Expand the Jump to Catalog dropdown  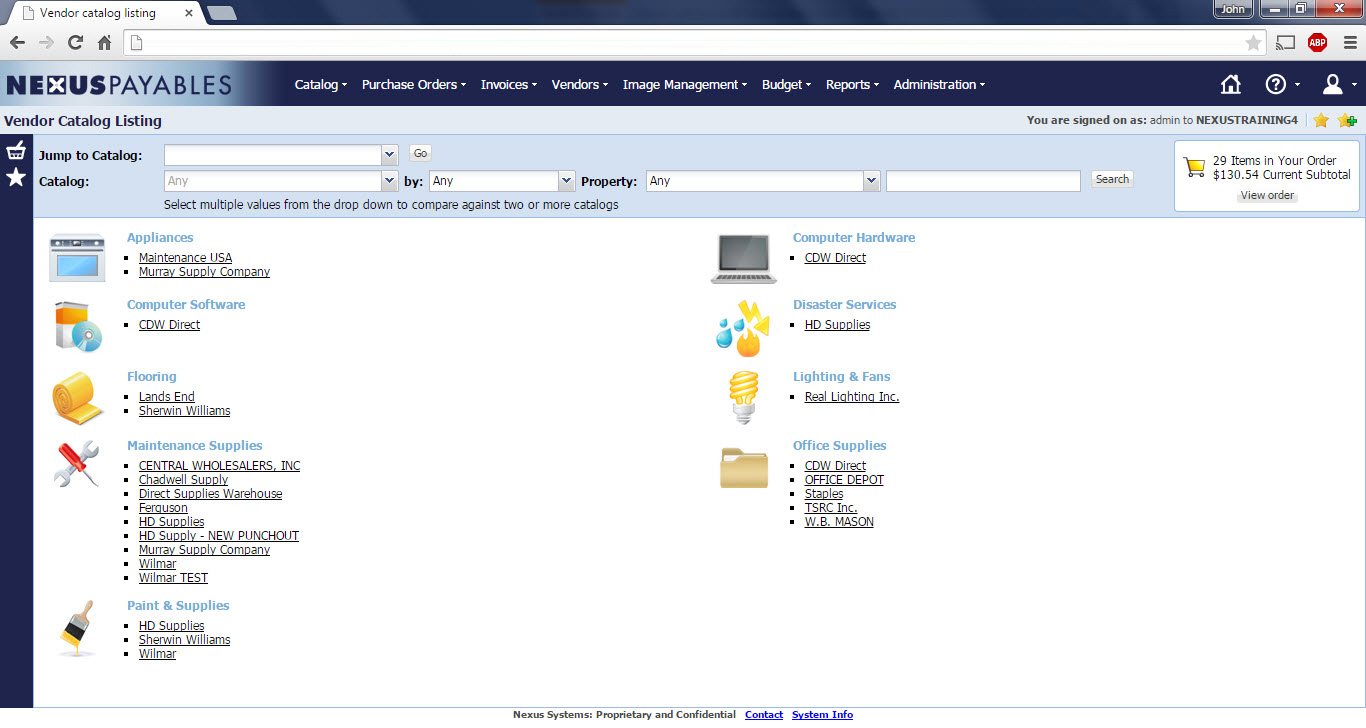pos(389,155)
